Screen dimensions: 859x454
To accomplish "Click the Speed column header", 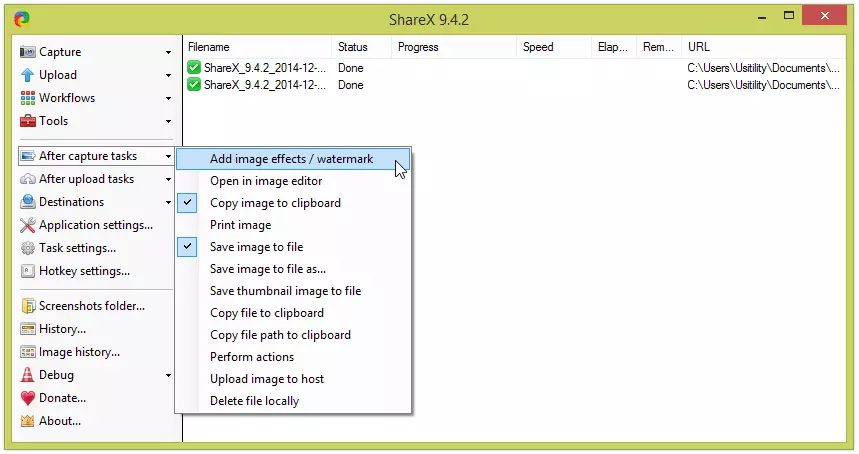I will pos(554,47).
